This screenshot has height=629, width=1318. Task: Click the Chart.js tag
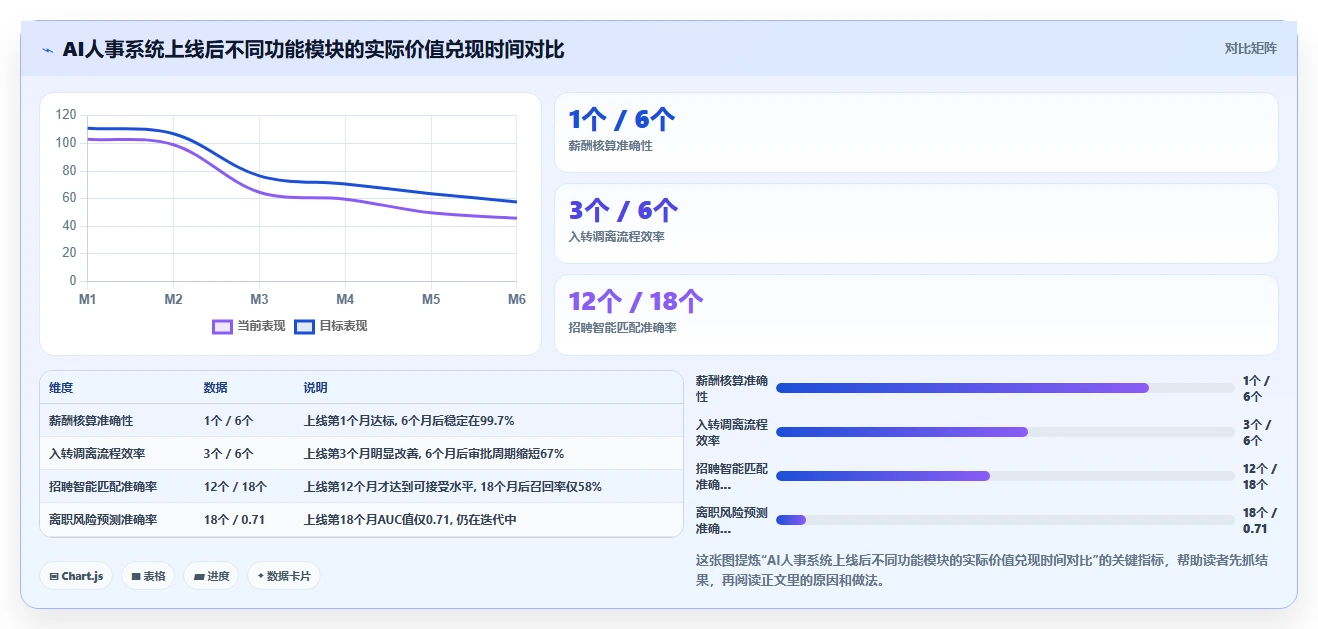click(76, 576)
